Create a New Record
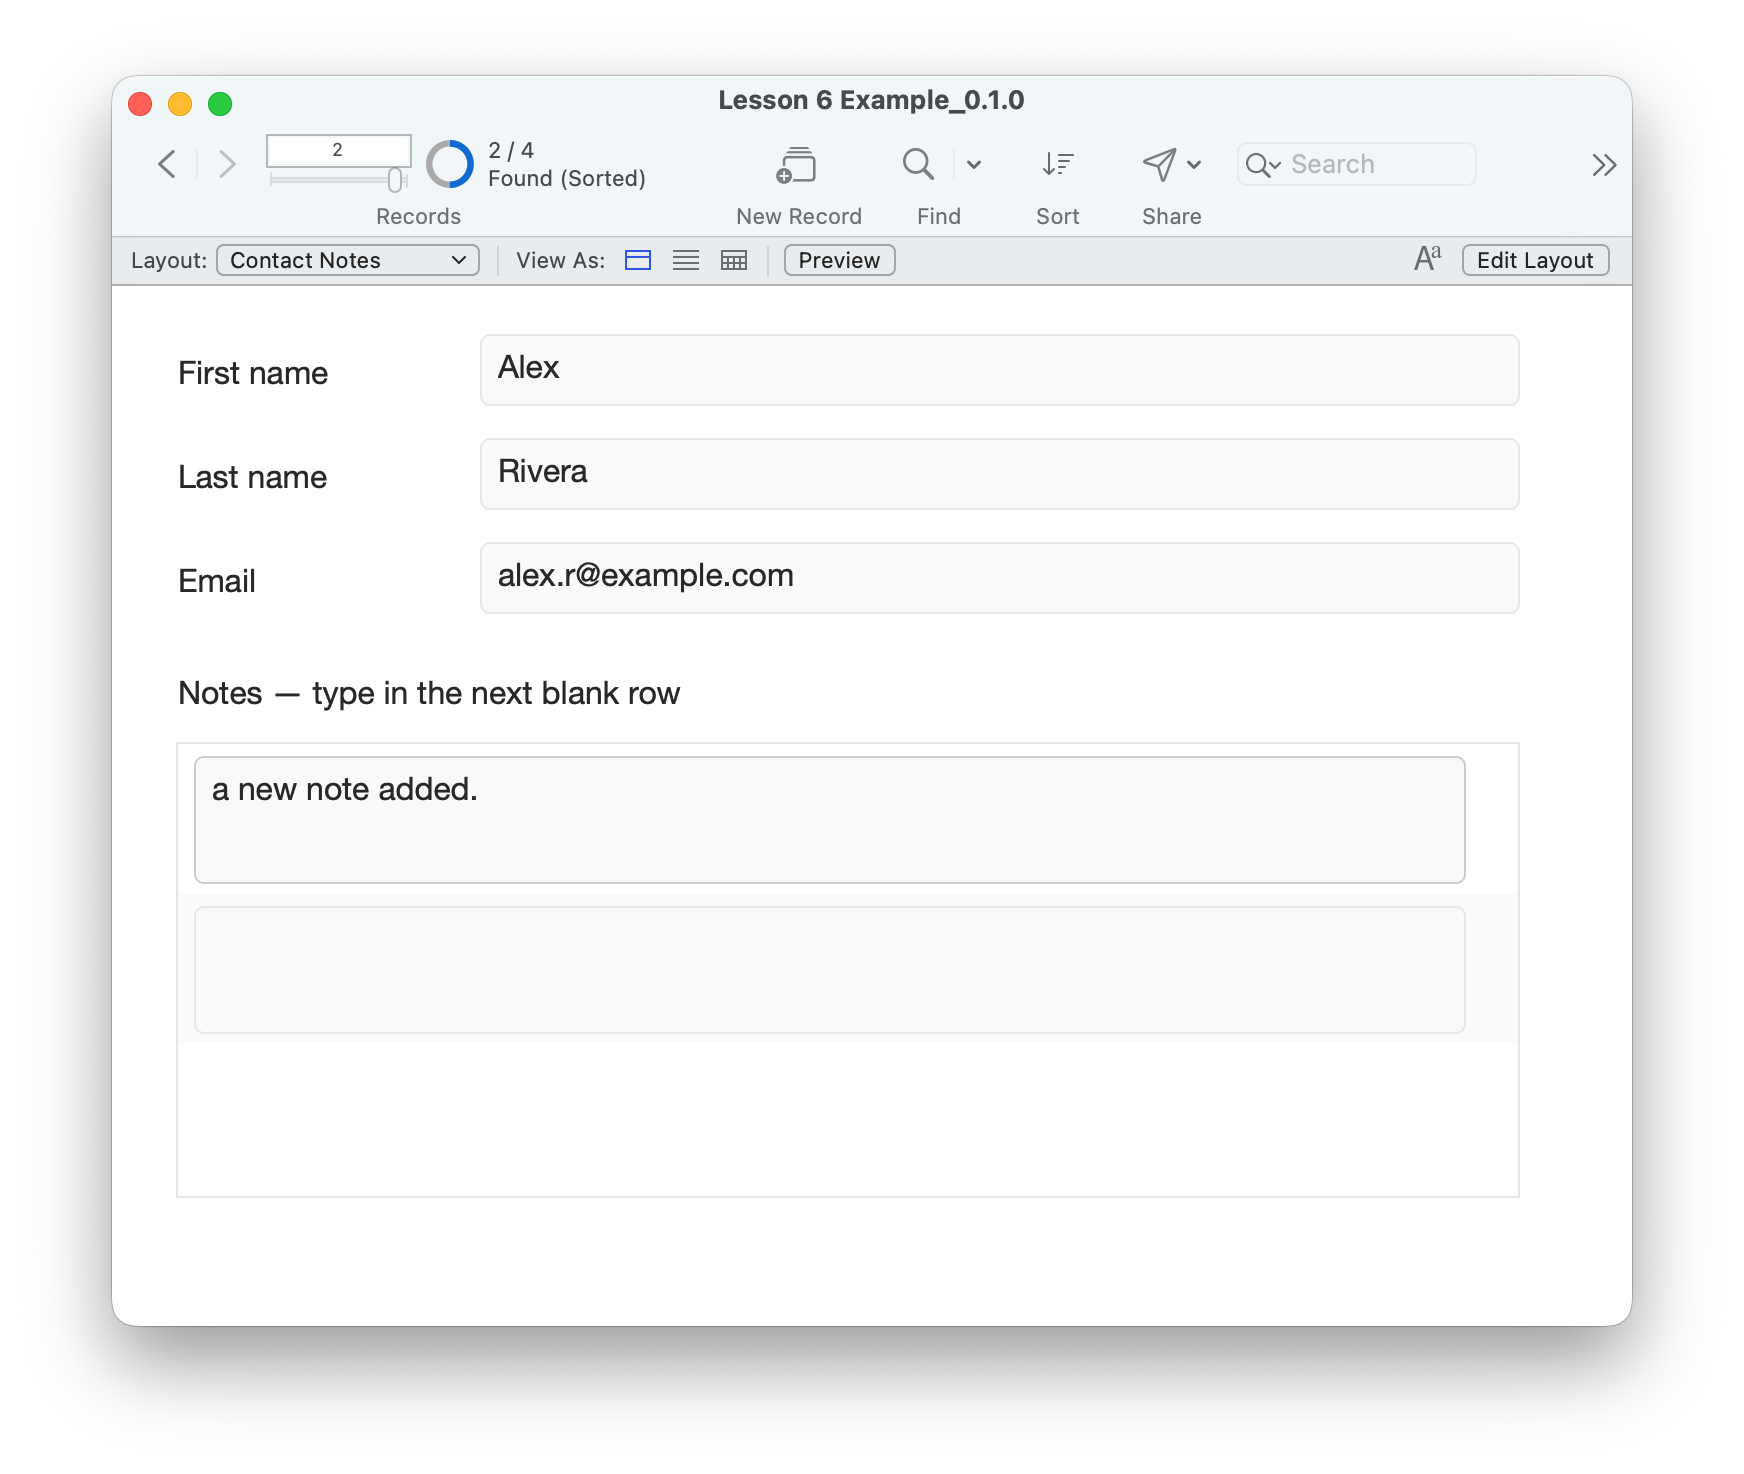The width and height of the screenshot is (1744, 1474). pyautogui.click(x=797, y=165)
